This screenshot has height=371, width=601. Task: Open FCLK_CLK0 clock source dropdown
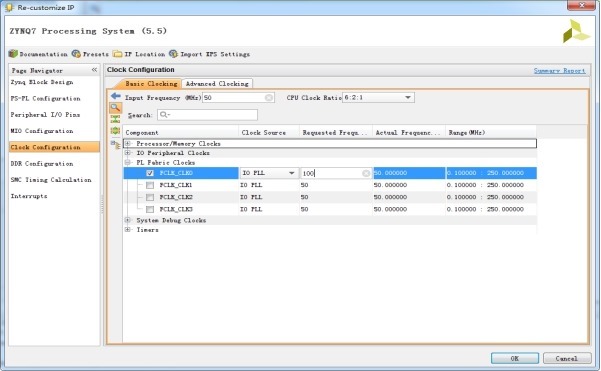coord(291,173)
